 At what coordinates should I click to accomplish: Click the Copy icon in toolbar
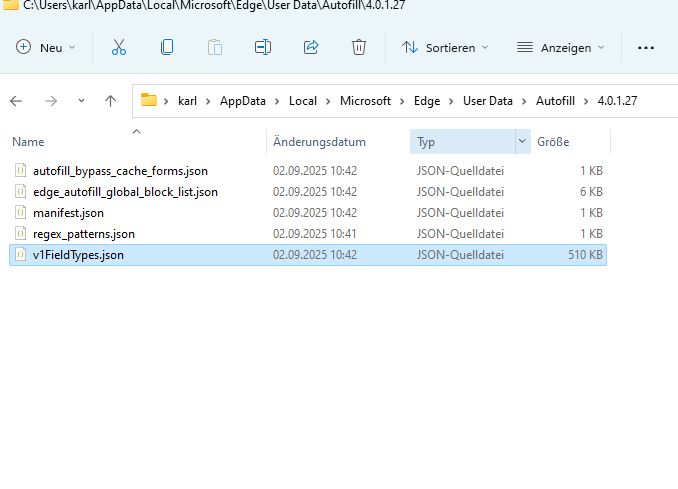coord(167,47)
